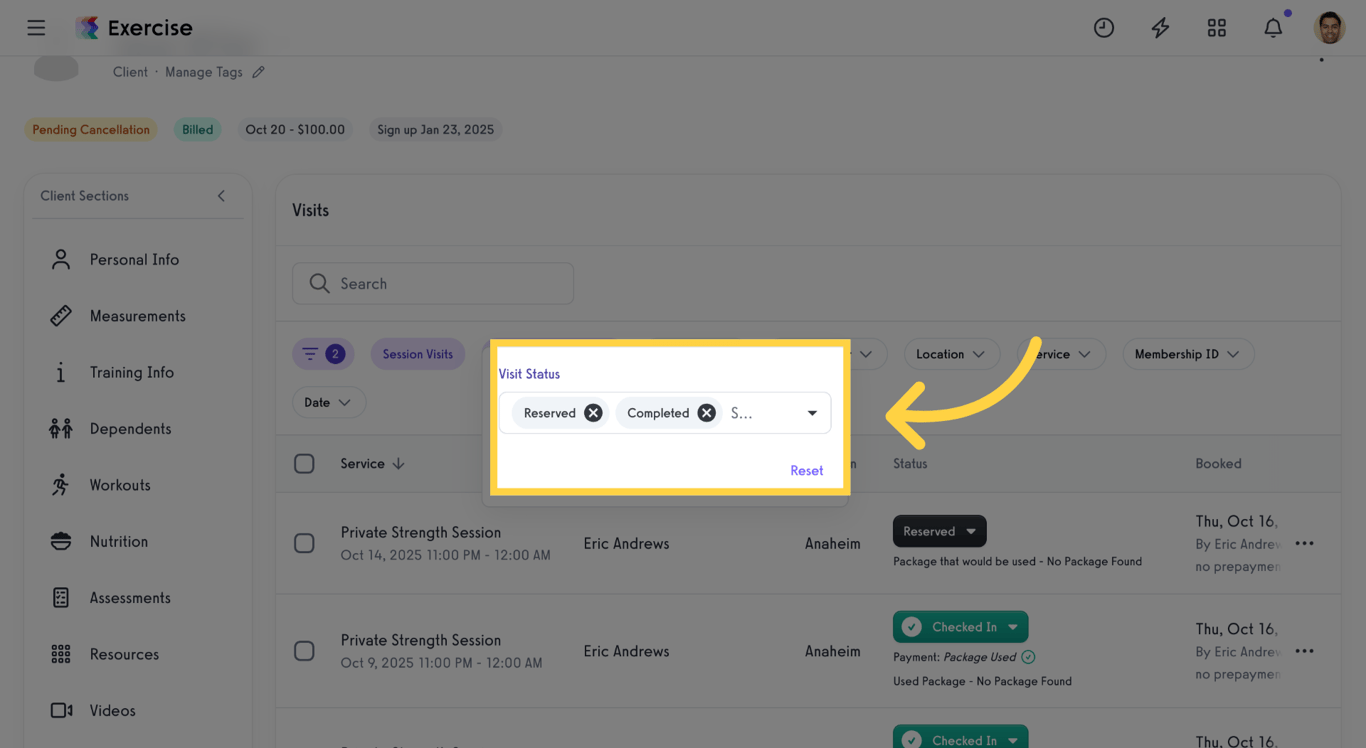
Task: Open the clock history icon
Action: 1104,28
